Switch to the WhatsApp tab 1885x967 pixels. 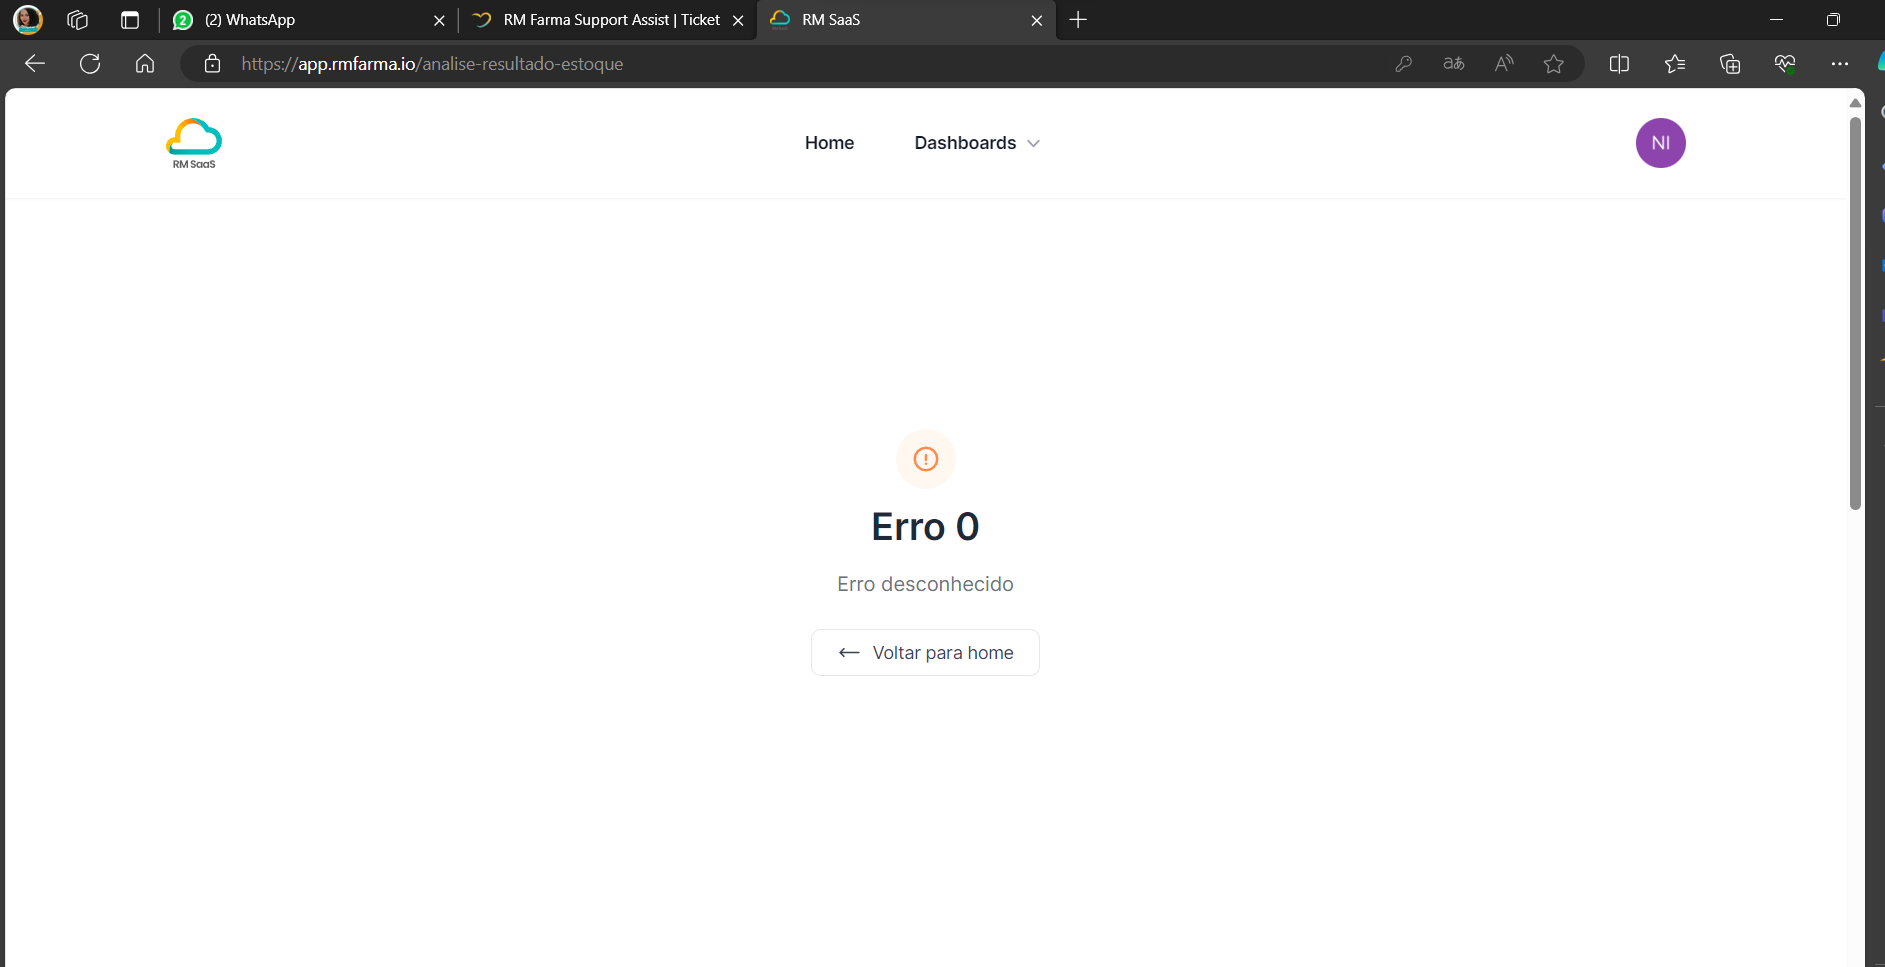300,20
